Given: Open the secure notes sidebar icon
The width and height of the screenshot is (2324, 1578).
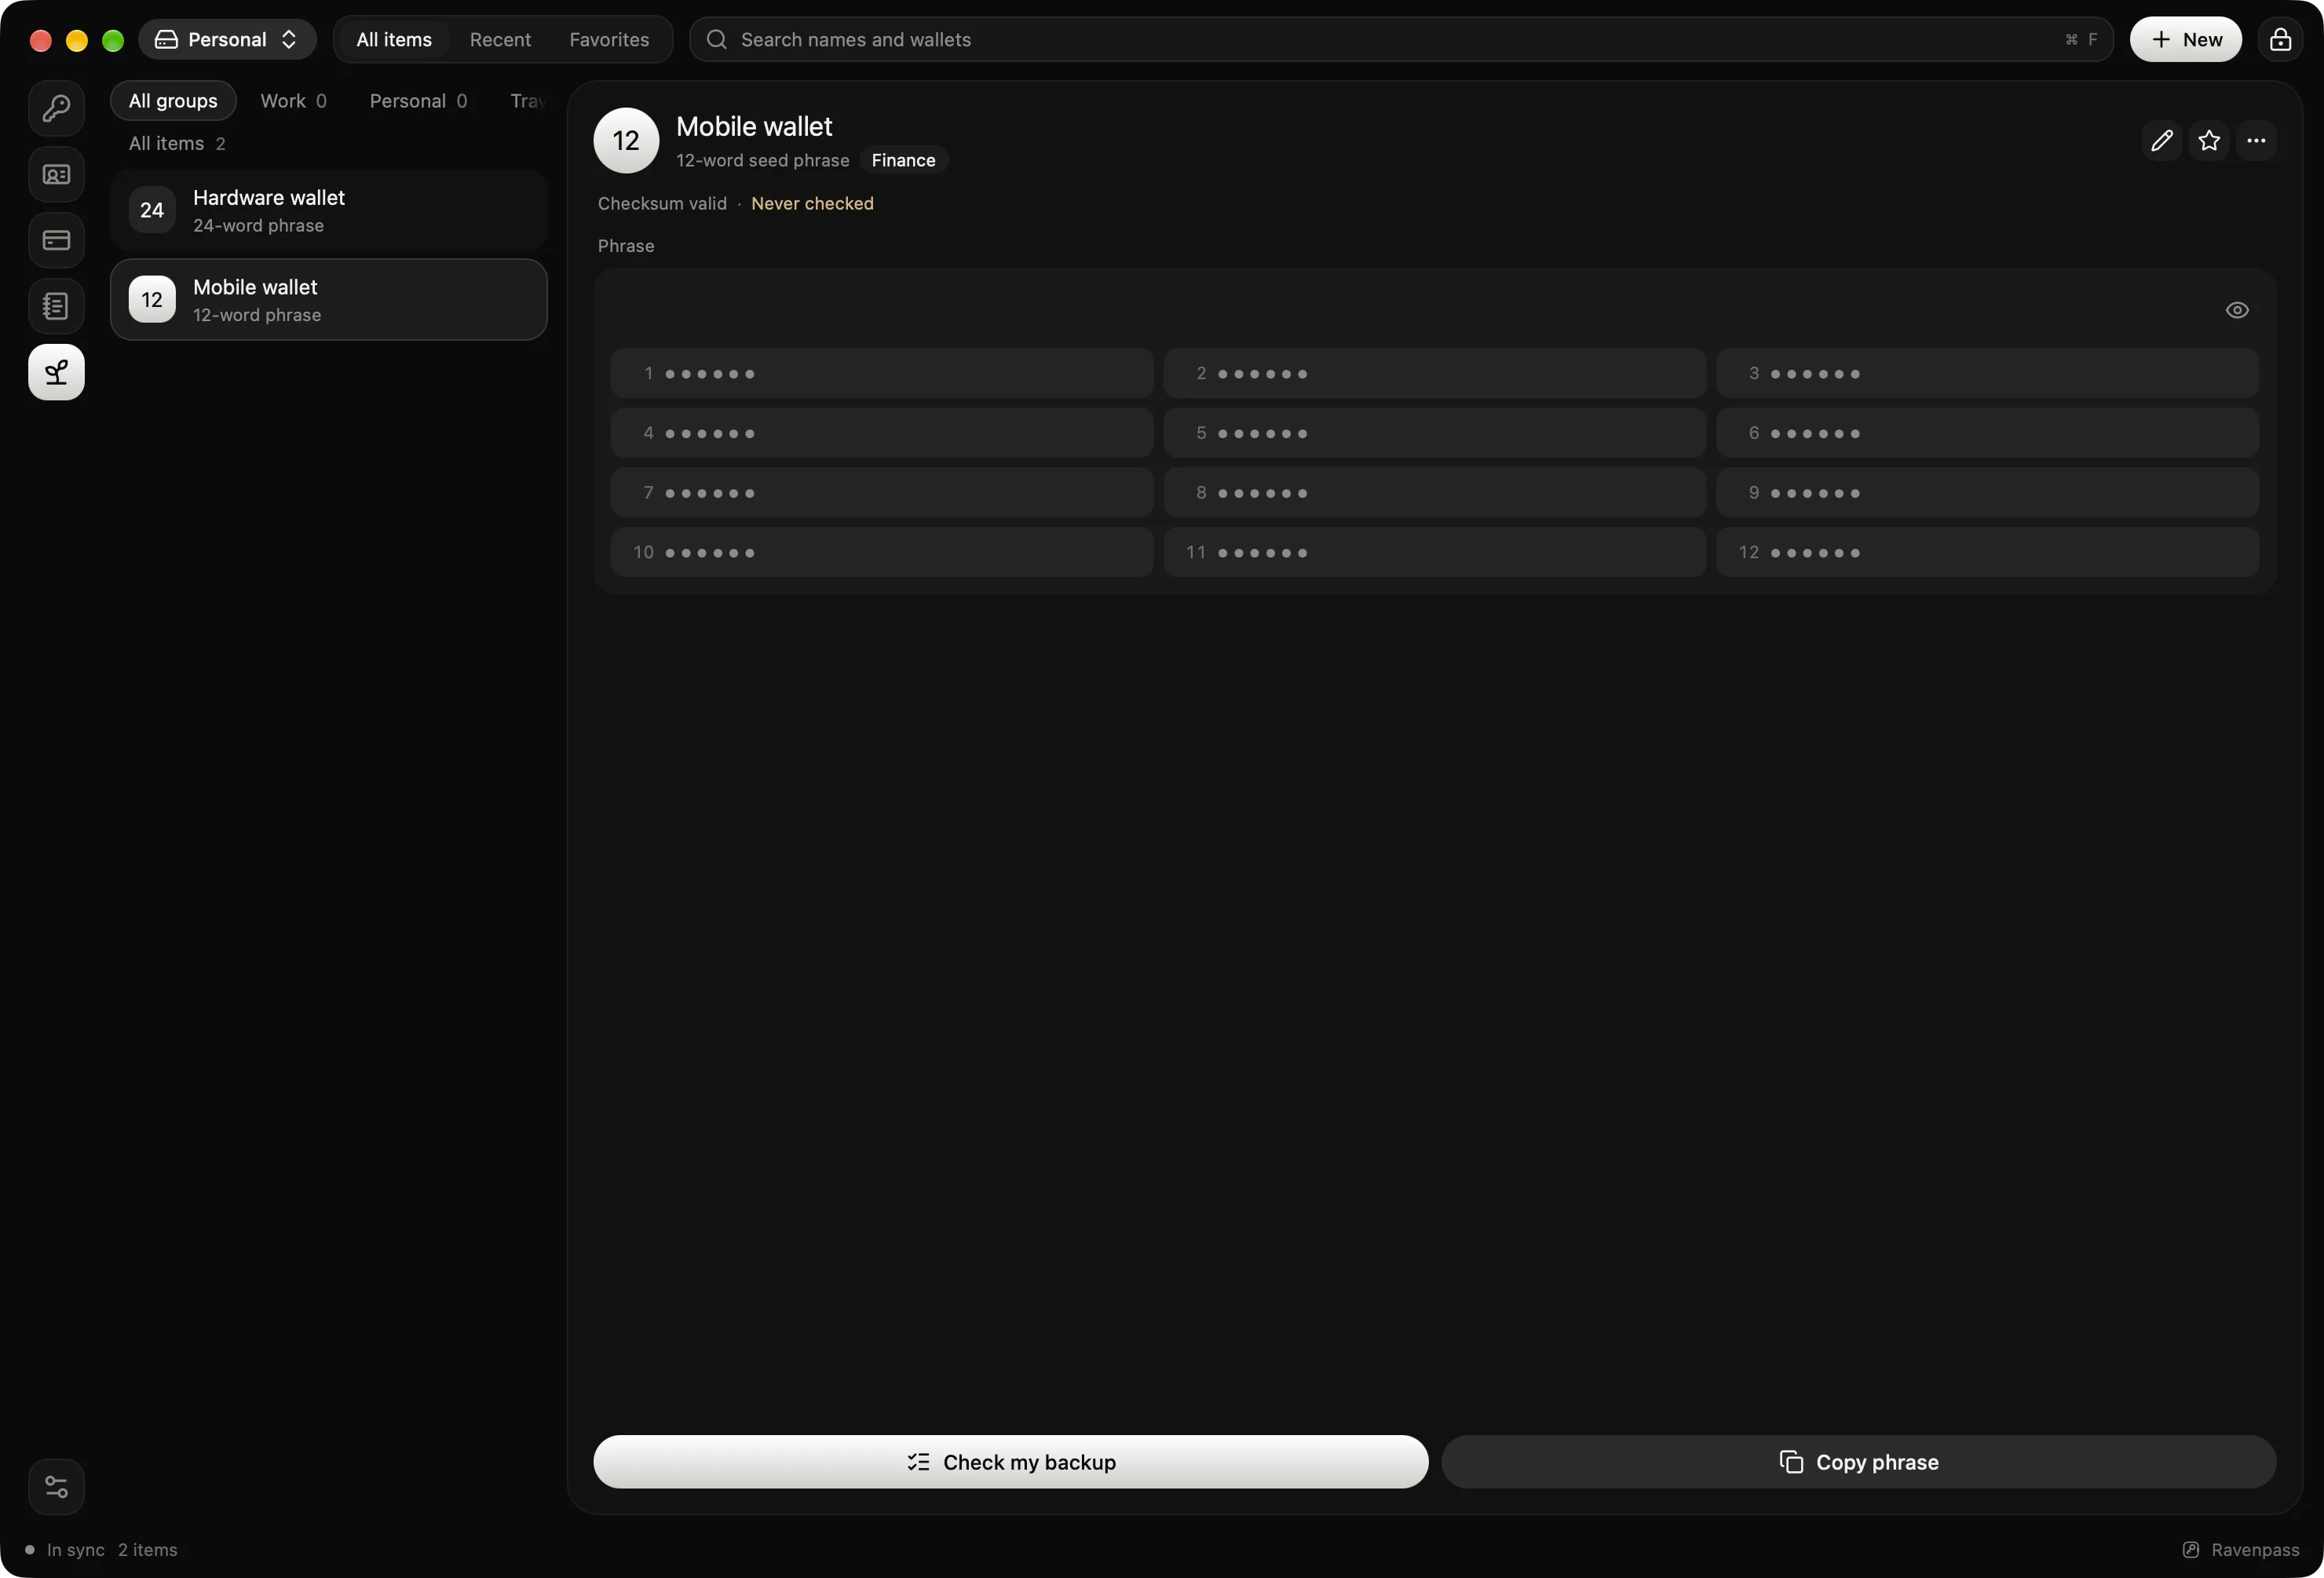Looking at the screenshot, I should 56,306.
